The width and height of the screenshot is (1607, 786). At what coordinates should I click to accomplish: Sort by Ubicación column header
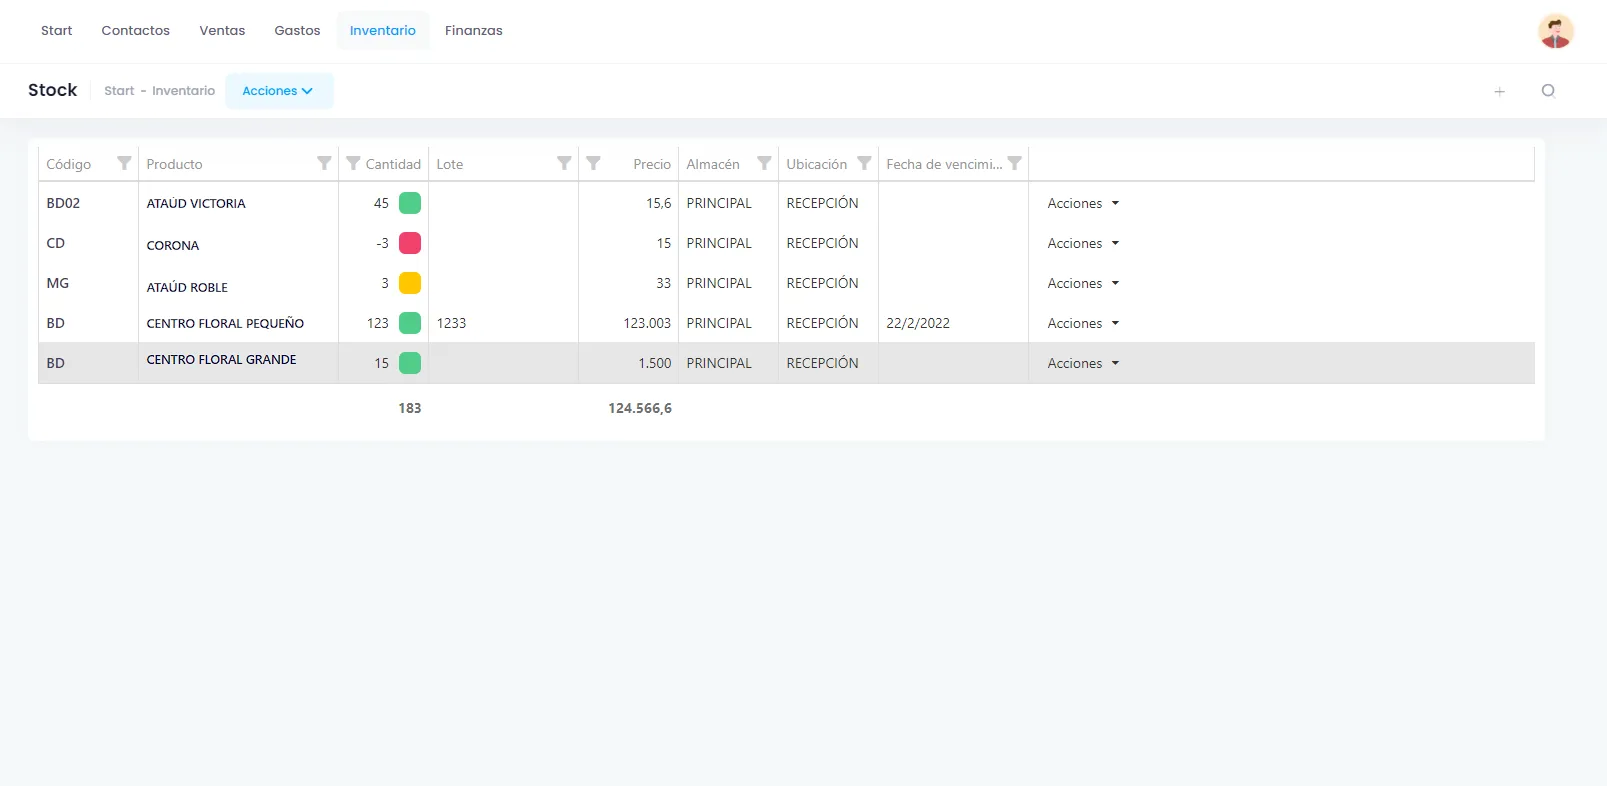[816, 164]
